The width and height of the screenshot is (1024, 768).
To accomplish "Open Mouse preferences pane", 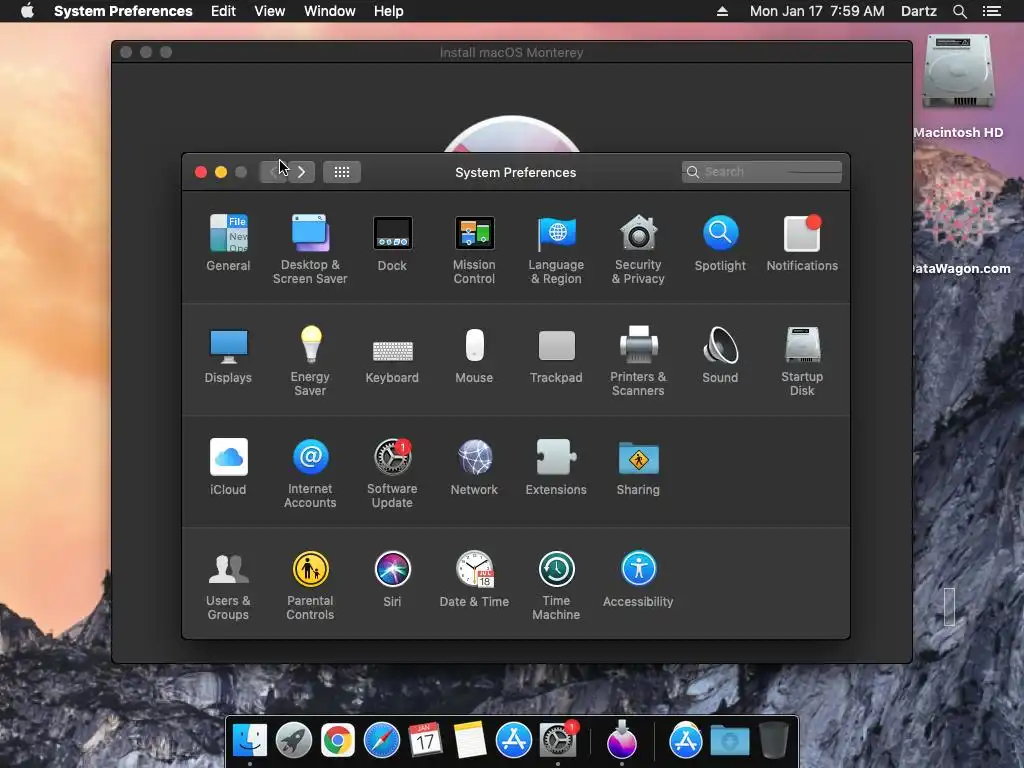I will coord(474,355).
